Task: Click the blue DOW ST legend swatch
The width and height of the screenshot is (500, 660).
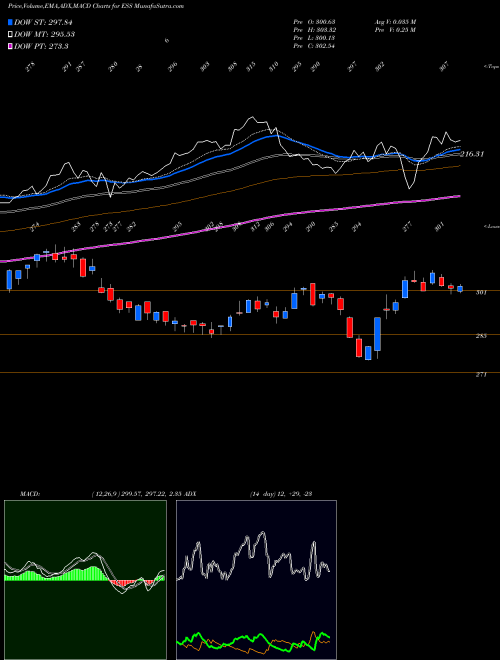Action: point(10,22)
